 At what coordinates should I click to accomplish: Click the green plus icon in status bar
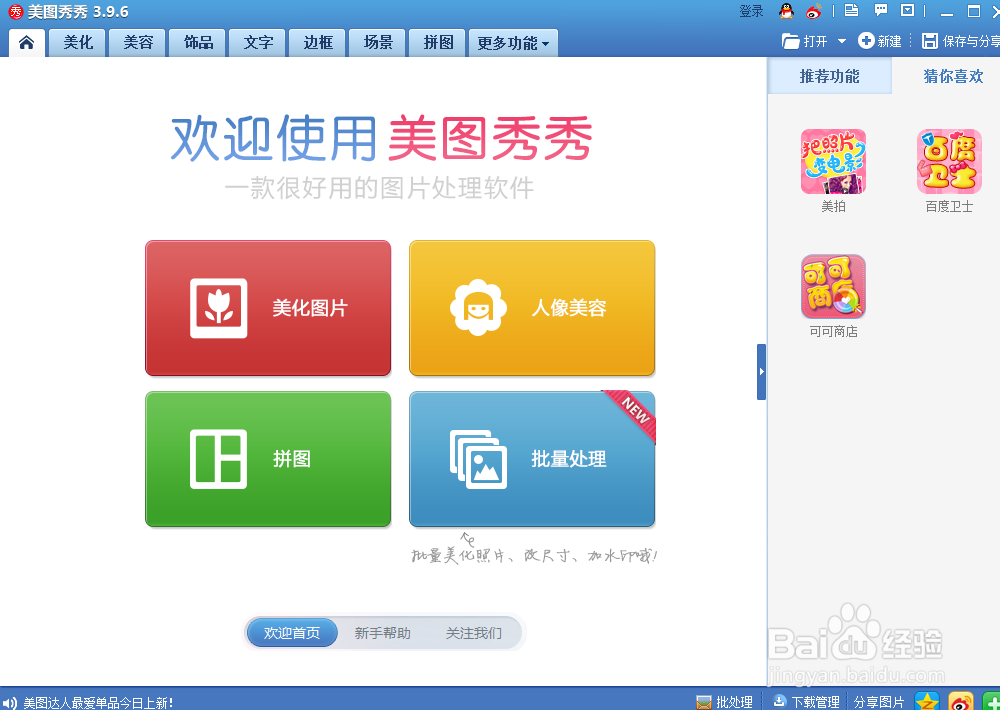pyautogui.click(x=991, y=701)
